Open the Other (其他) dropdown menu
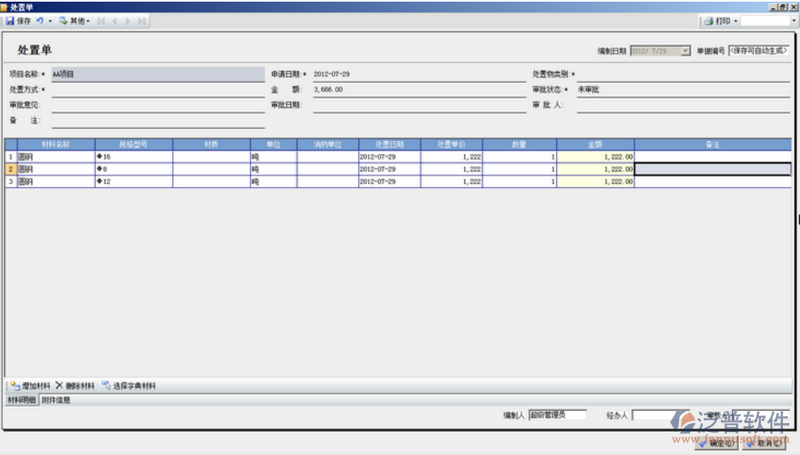This screenshot has width=800, height=455. click(x=75, y=20)
